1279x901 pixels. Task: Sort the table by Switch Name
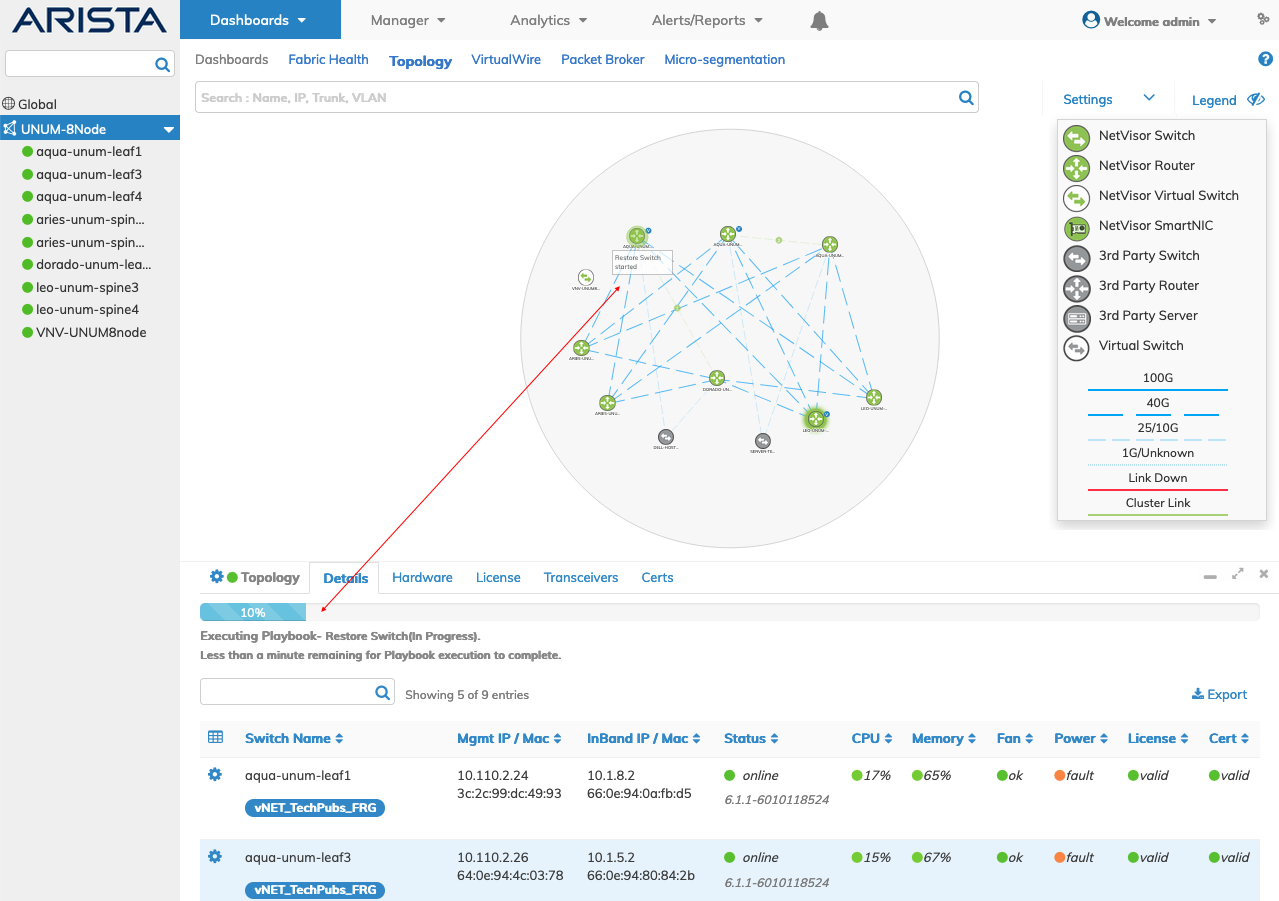pos(294,738)
